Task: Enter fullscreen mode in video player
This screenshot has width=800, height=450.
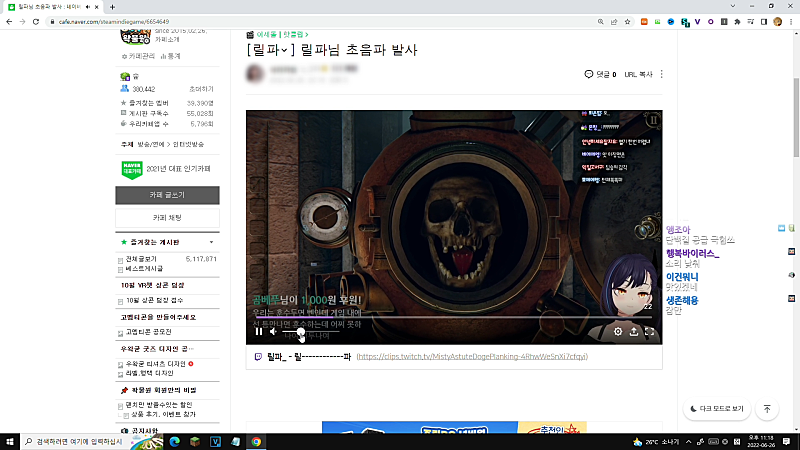Action: [649, 332]
